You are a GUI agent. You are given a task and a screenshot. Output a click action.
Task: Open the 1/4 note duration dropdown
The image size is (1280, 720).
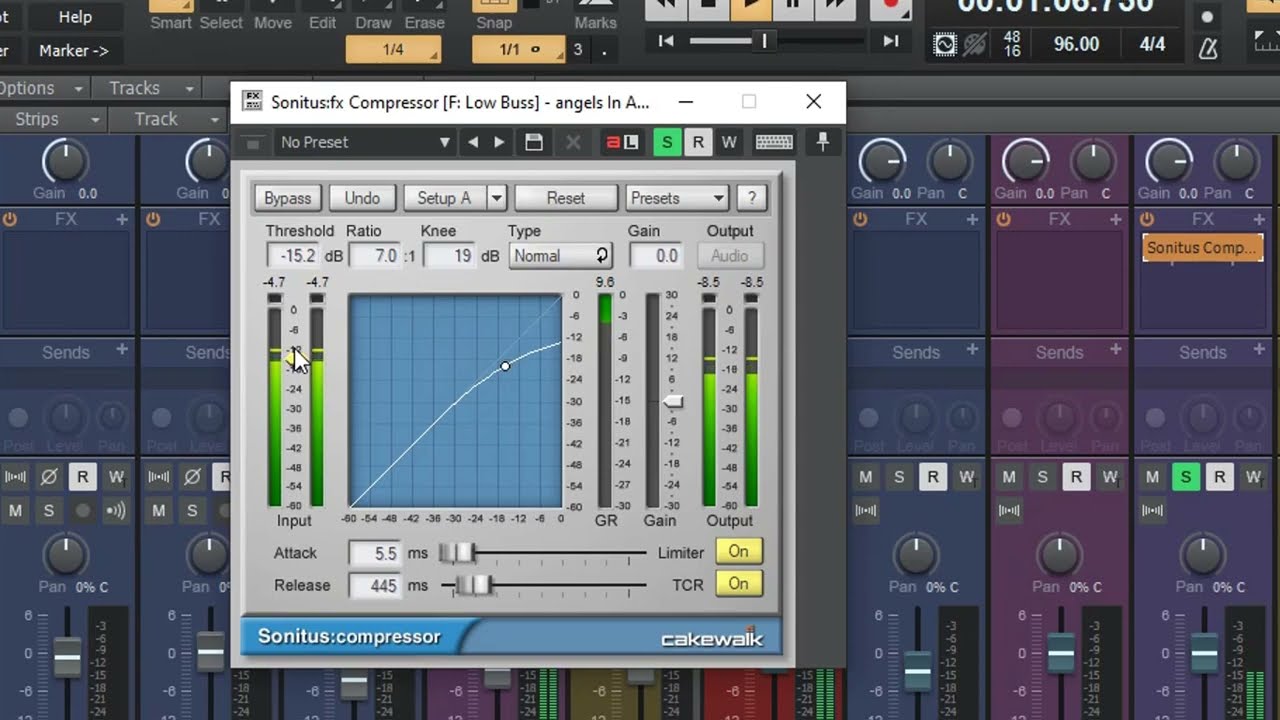coord(394,49)
